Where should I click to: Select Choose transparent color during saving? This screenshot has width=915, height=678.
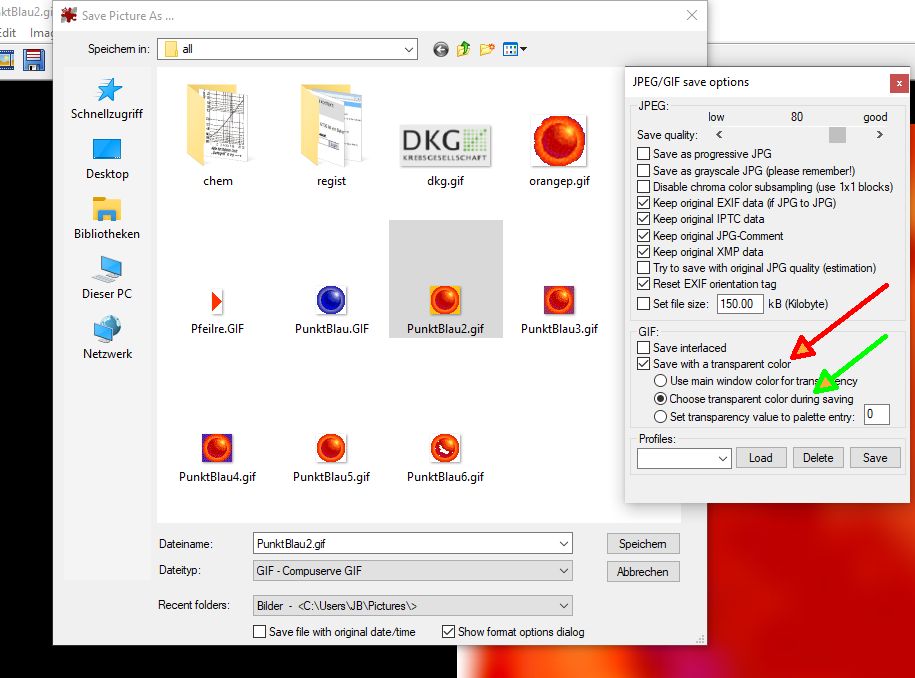(661, 399)
